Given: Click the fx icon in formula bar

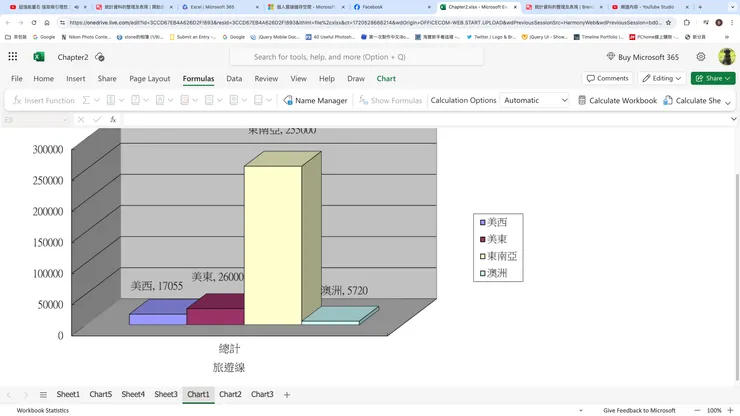Looking at the screenshot, I should (113, 119).
